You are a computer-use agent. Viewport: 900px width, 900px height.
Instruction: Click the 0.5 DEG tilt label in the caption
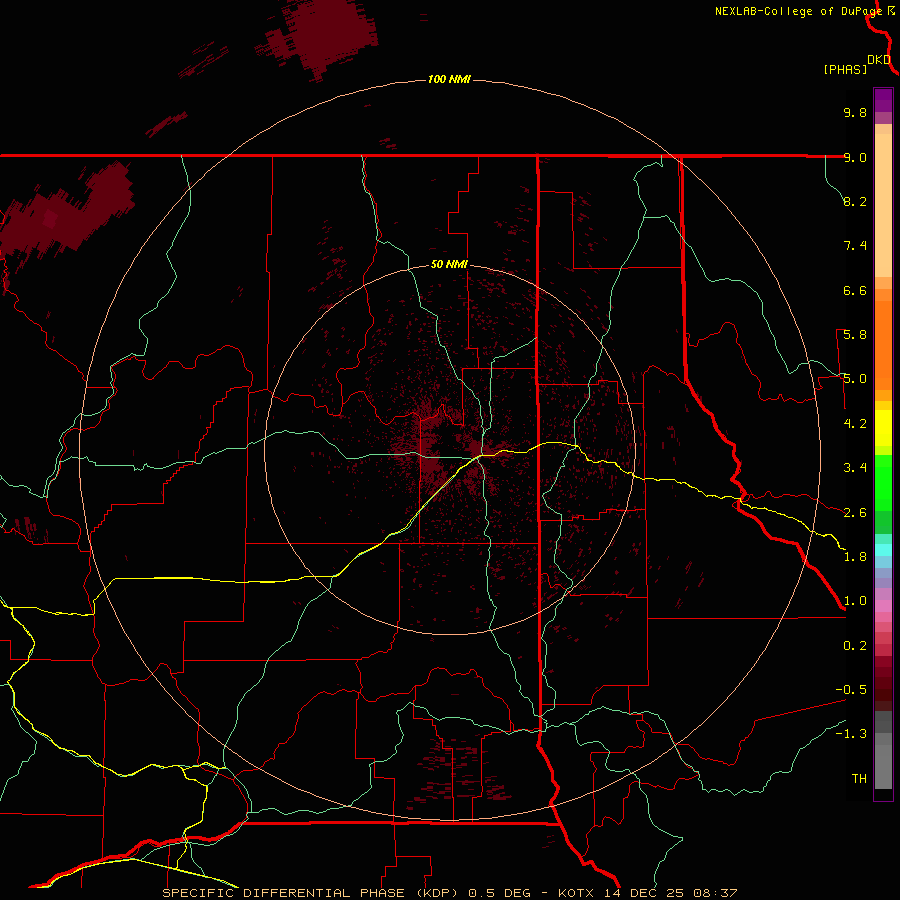[501, 893]
